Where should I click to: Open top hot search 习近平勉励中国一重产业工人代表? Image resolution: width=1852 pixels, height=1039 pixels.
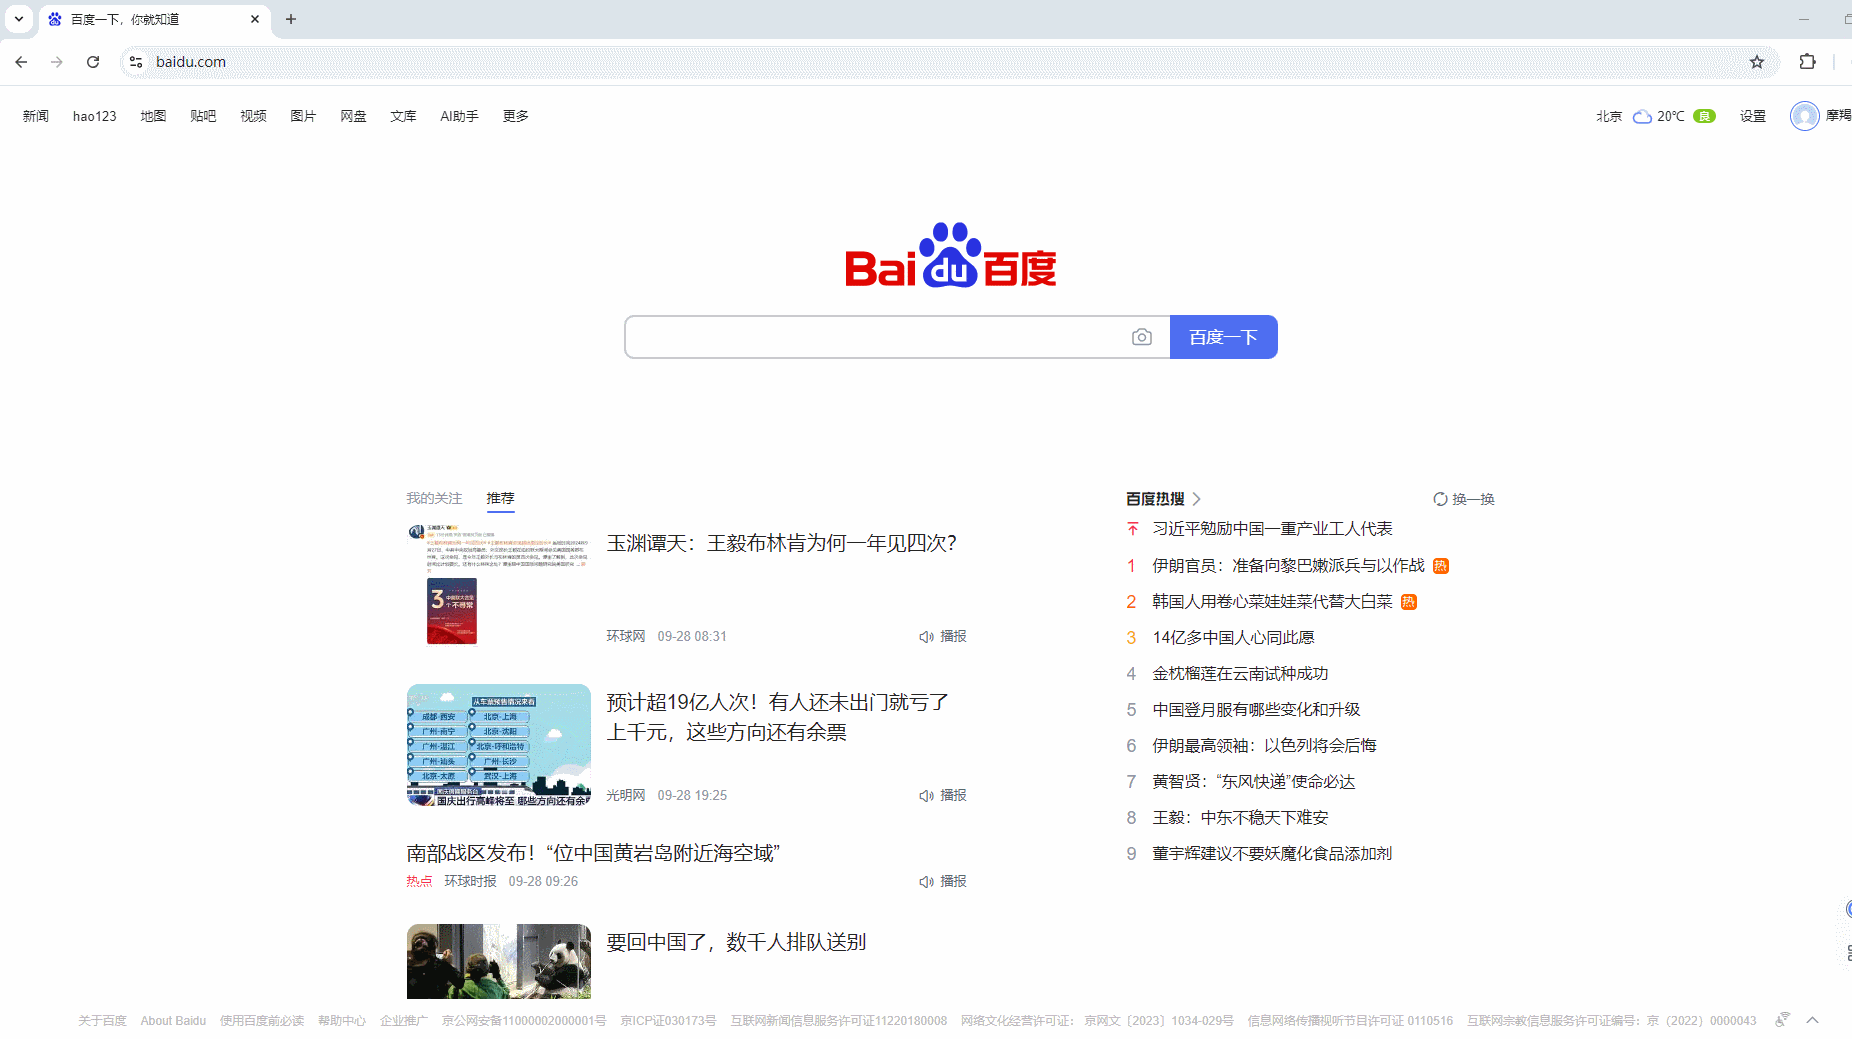click(x=1272, y=529)
